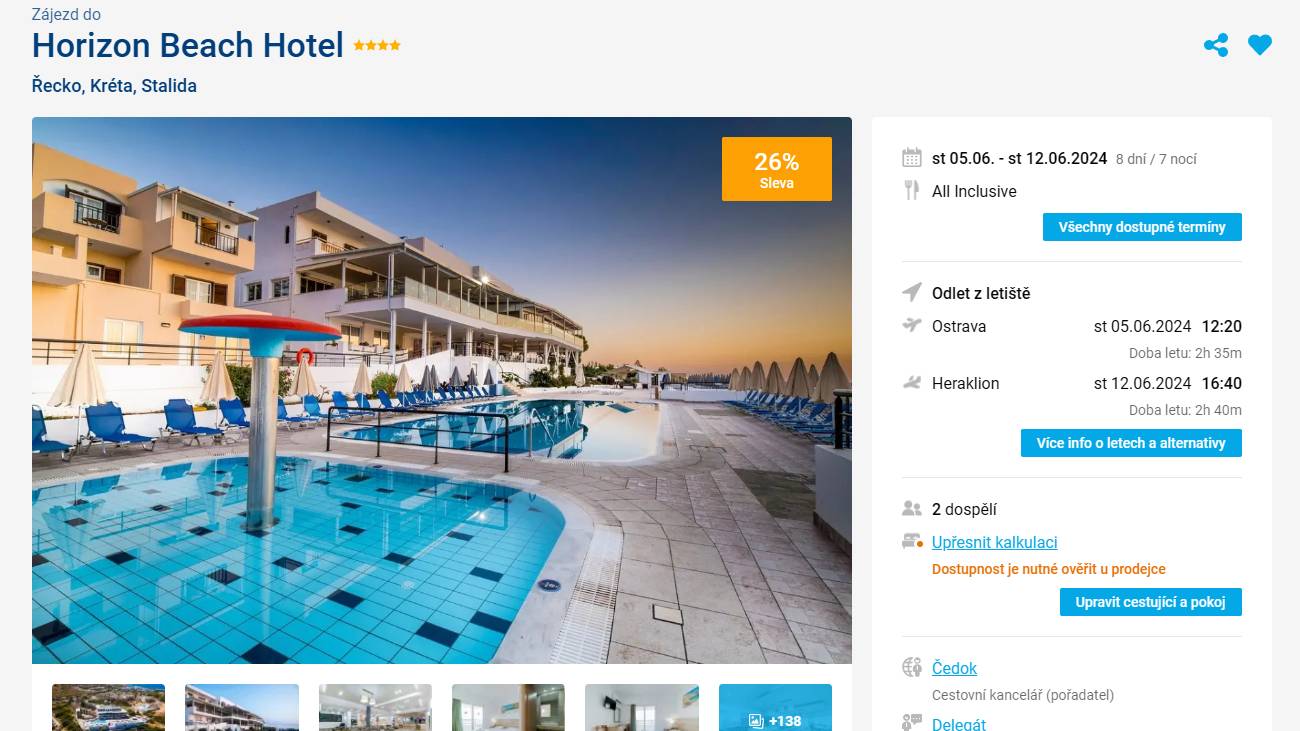Click Upravit cestující a pokoj button

pyautogui.click(x=1151, y=602)
